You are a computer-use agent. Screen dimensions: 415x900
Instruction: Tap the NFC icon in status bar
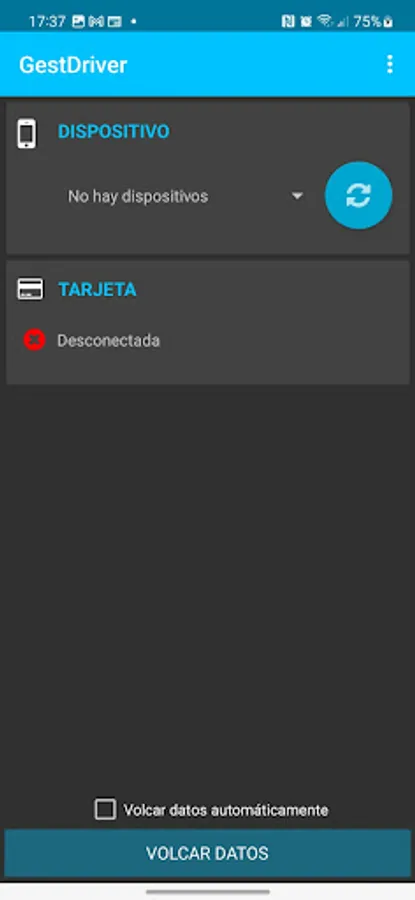coord(288,22)
